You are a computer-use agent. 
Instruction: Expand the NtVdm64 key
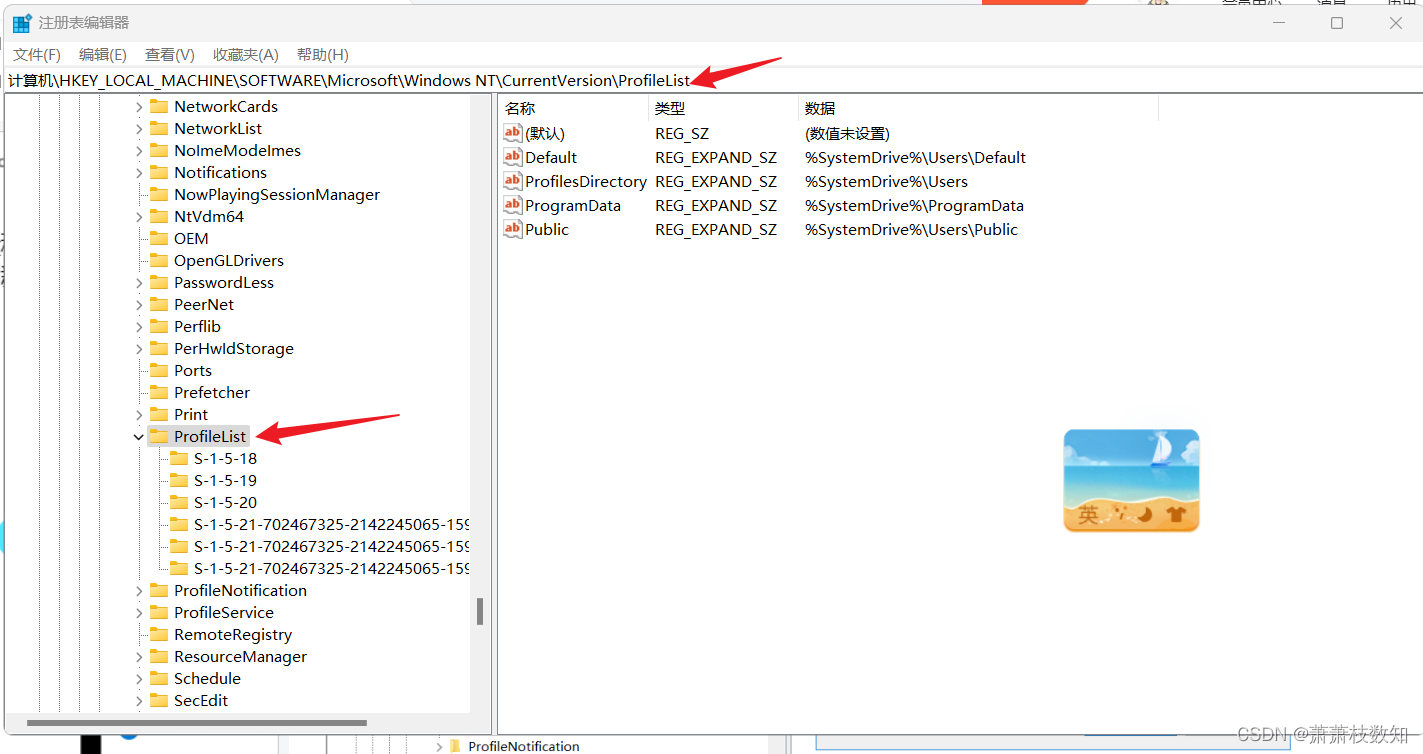[x=139, y=217]
